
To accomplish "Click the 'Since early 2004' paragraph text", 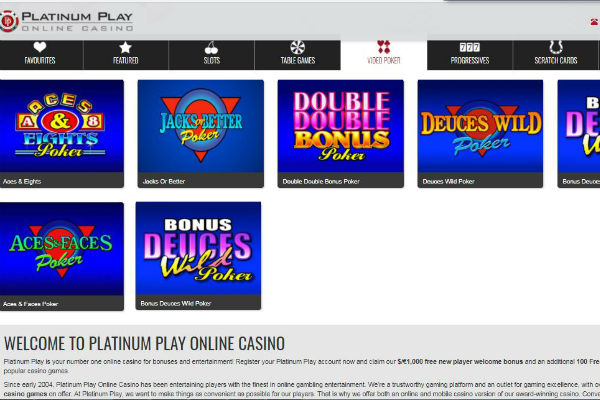I will [x=302, y=389].
